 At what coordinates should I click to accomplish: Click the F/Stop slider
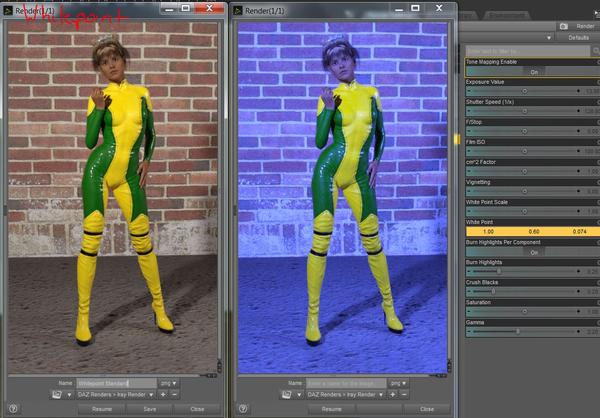click(524, 131)
